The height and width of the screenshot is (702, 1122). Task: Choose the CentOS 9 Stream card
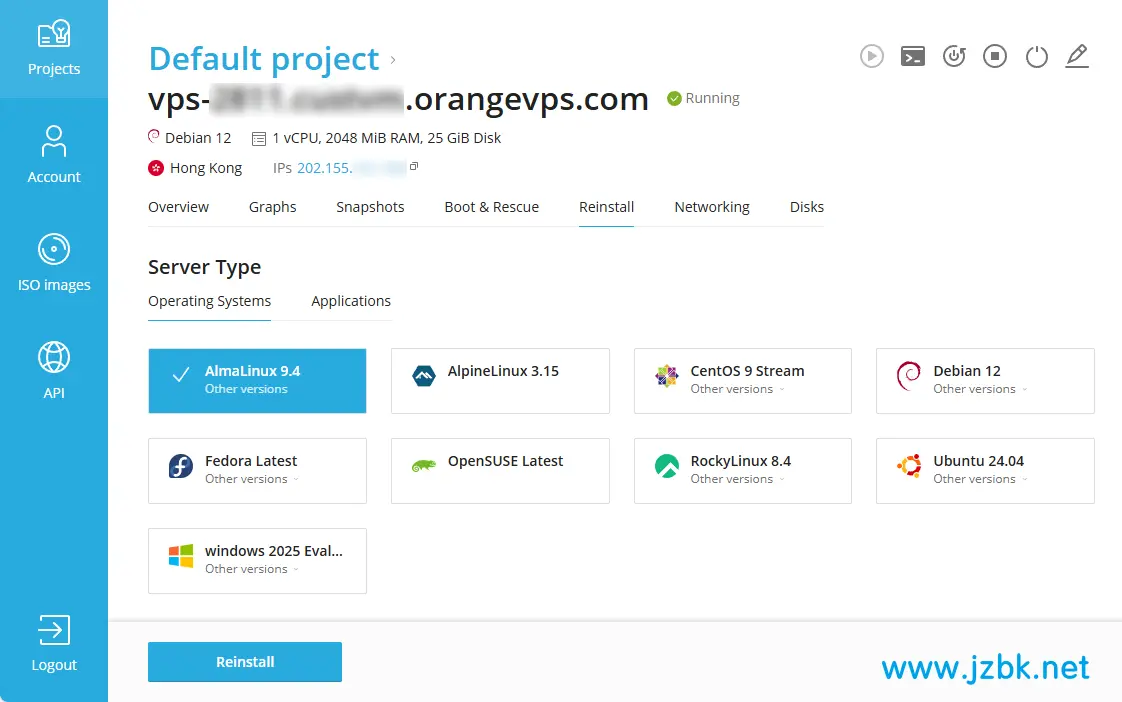click(743, 381)
